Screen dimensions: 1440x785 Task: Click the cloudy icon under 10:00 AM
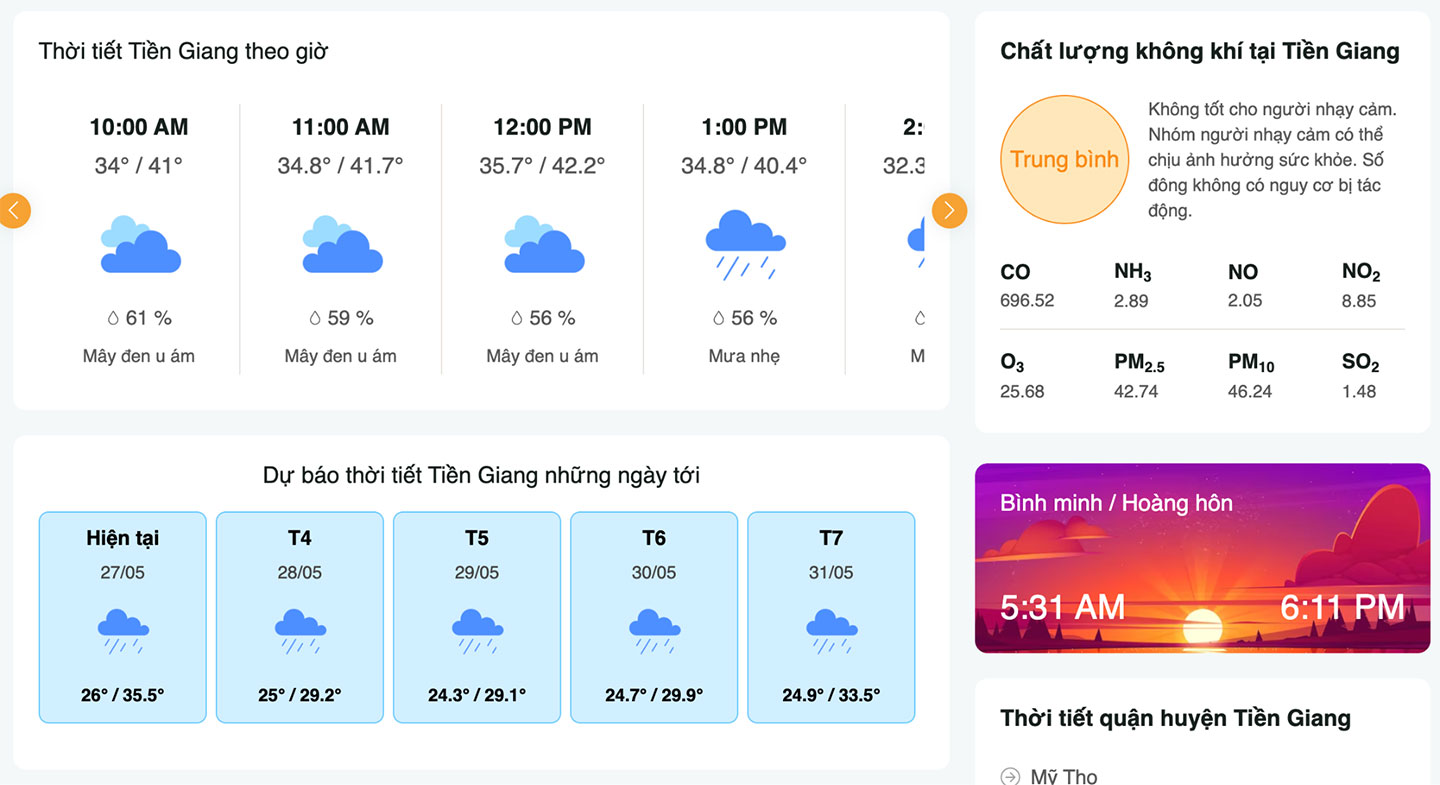pos(140,244)
